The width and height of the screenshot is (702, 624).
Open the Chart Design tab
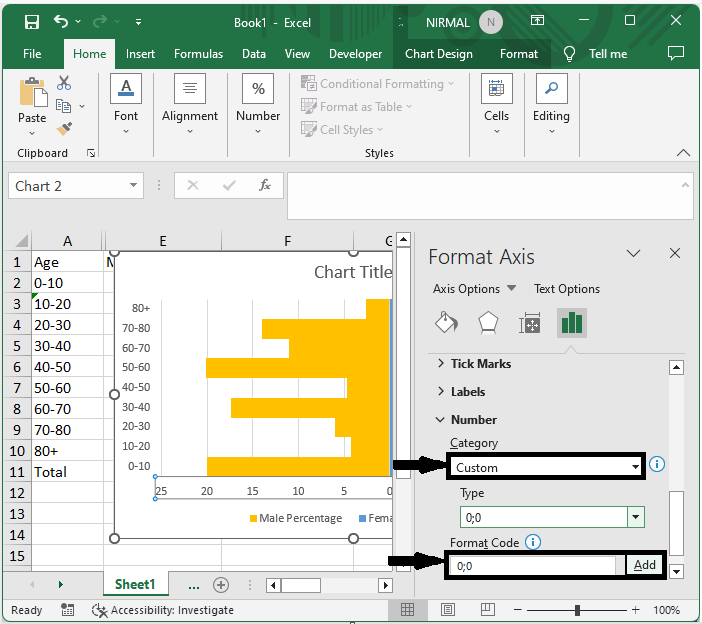(x=439, y=54)
